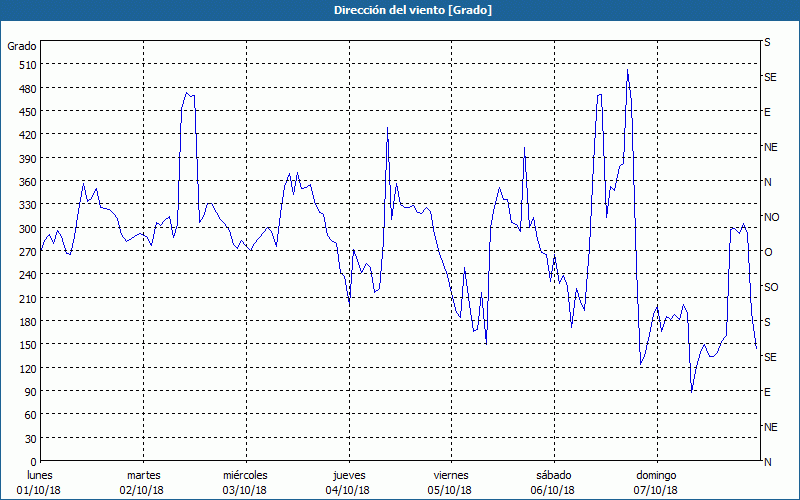Click the "viernes" day label
The image size is (800, 500).
(451, 476)
